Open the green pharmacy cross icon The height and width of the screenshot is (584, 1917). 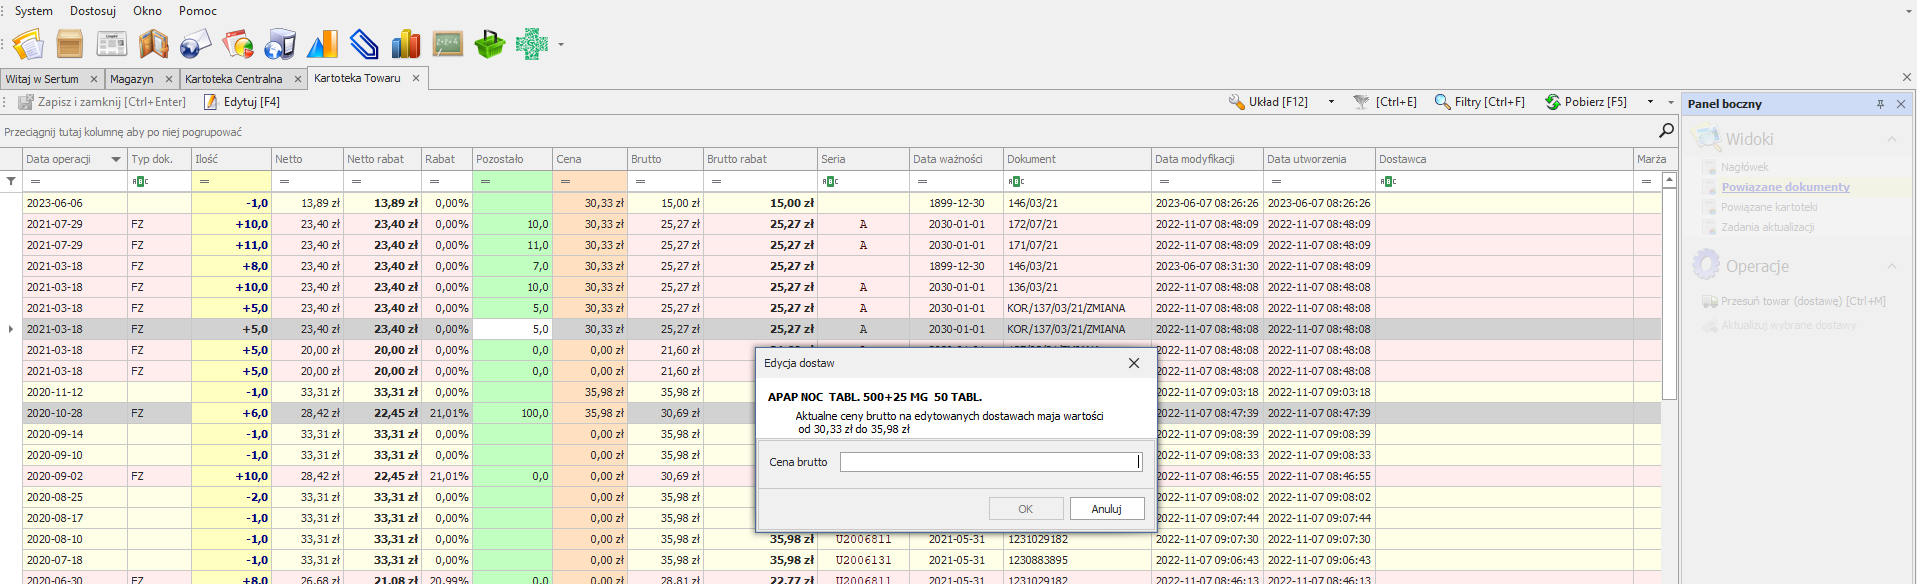point(532,44)
